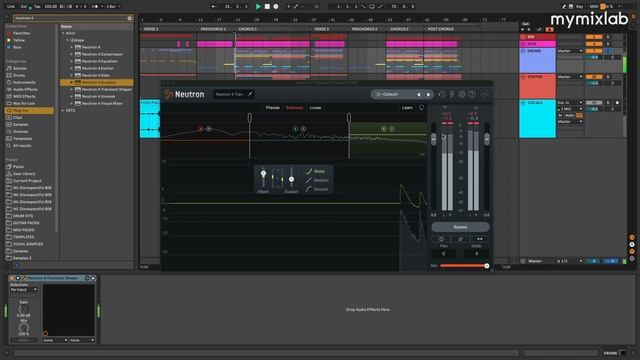
Task: Open DRUMS track output Master dropdown
Action: coord(570,51)
